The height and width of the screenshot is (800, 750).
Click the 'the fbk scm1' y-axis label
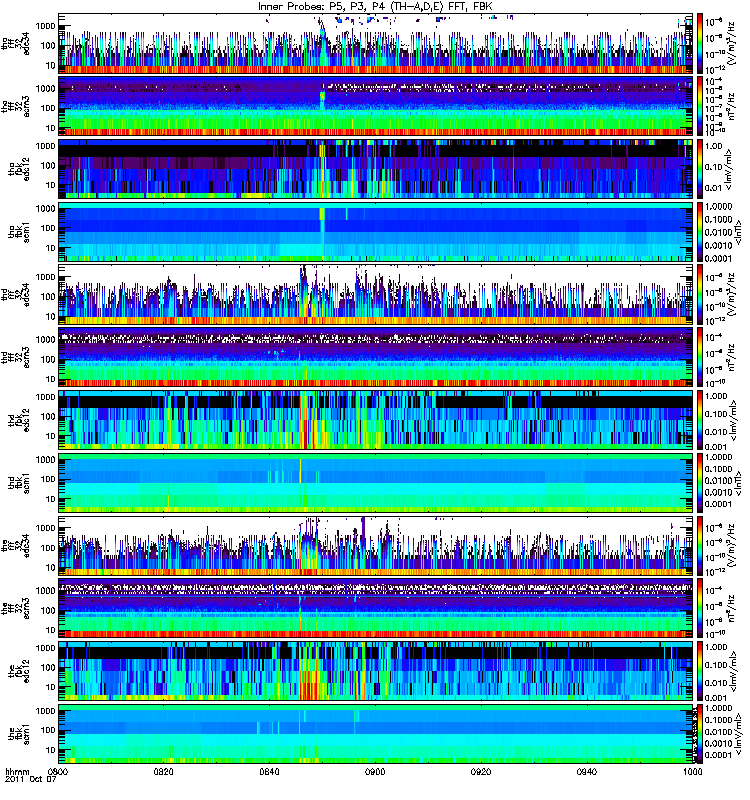point(19,734)
